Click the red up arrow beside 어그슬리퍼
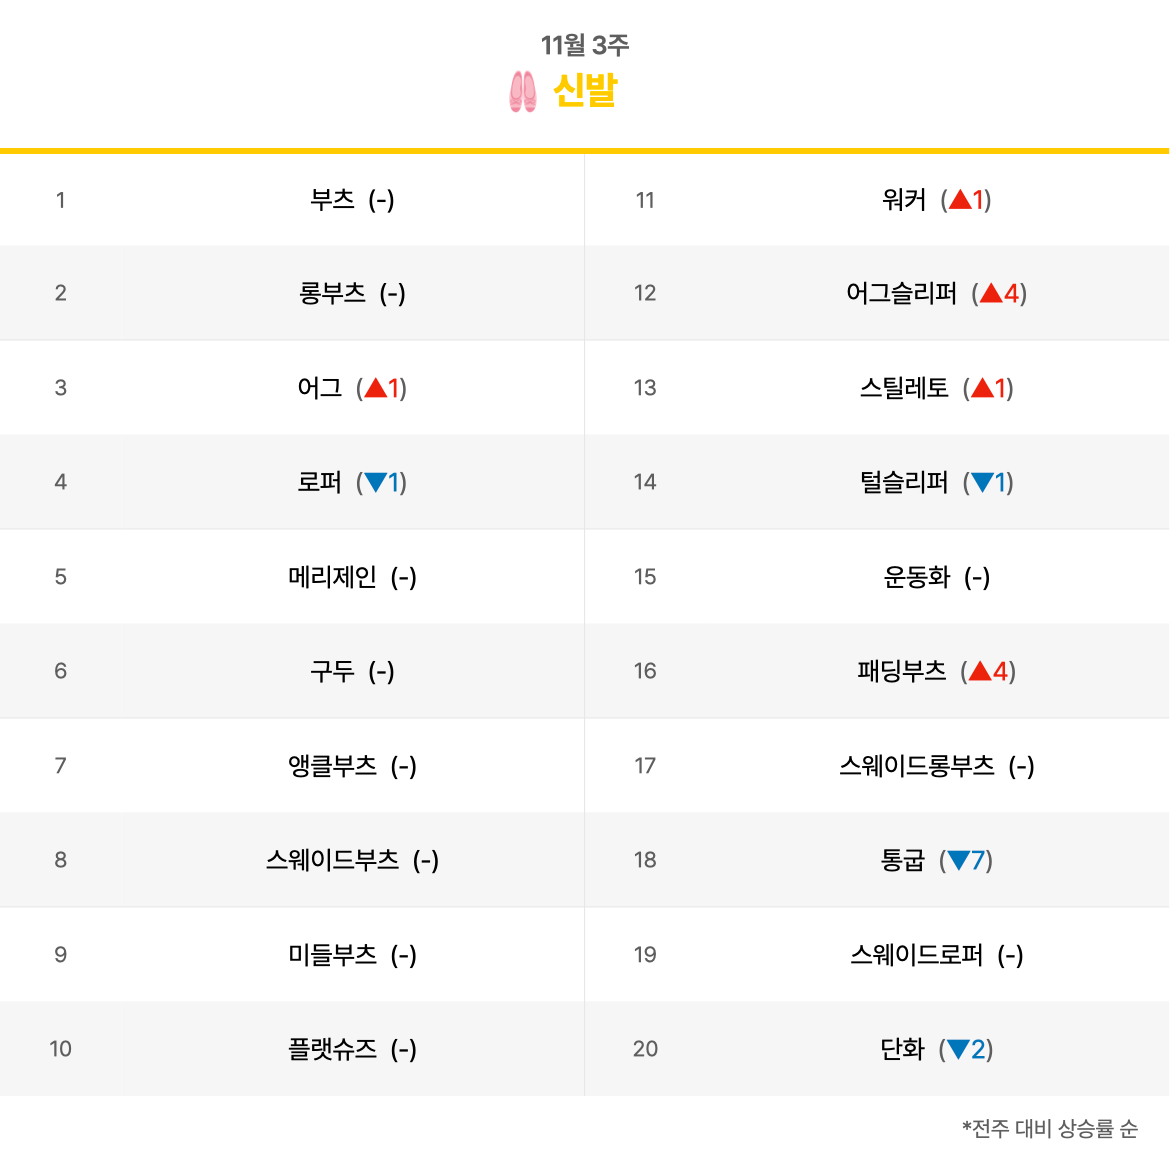This screenshot has width=1170, height=1170. (x=991, y=293)
